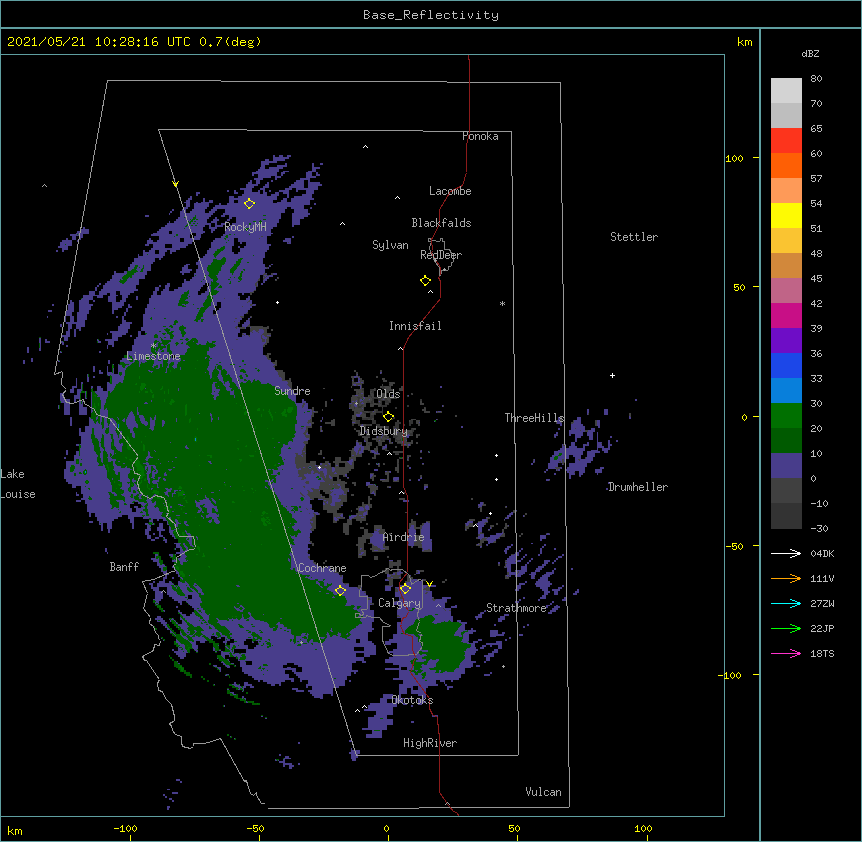
Task: Click the Calgary city label
Action: tap(400, 603)
